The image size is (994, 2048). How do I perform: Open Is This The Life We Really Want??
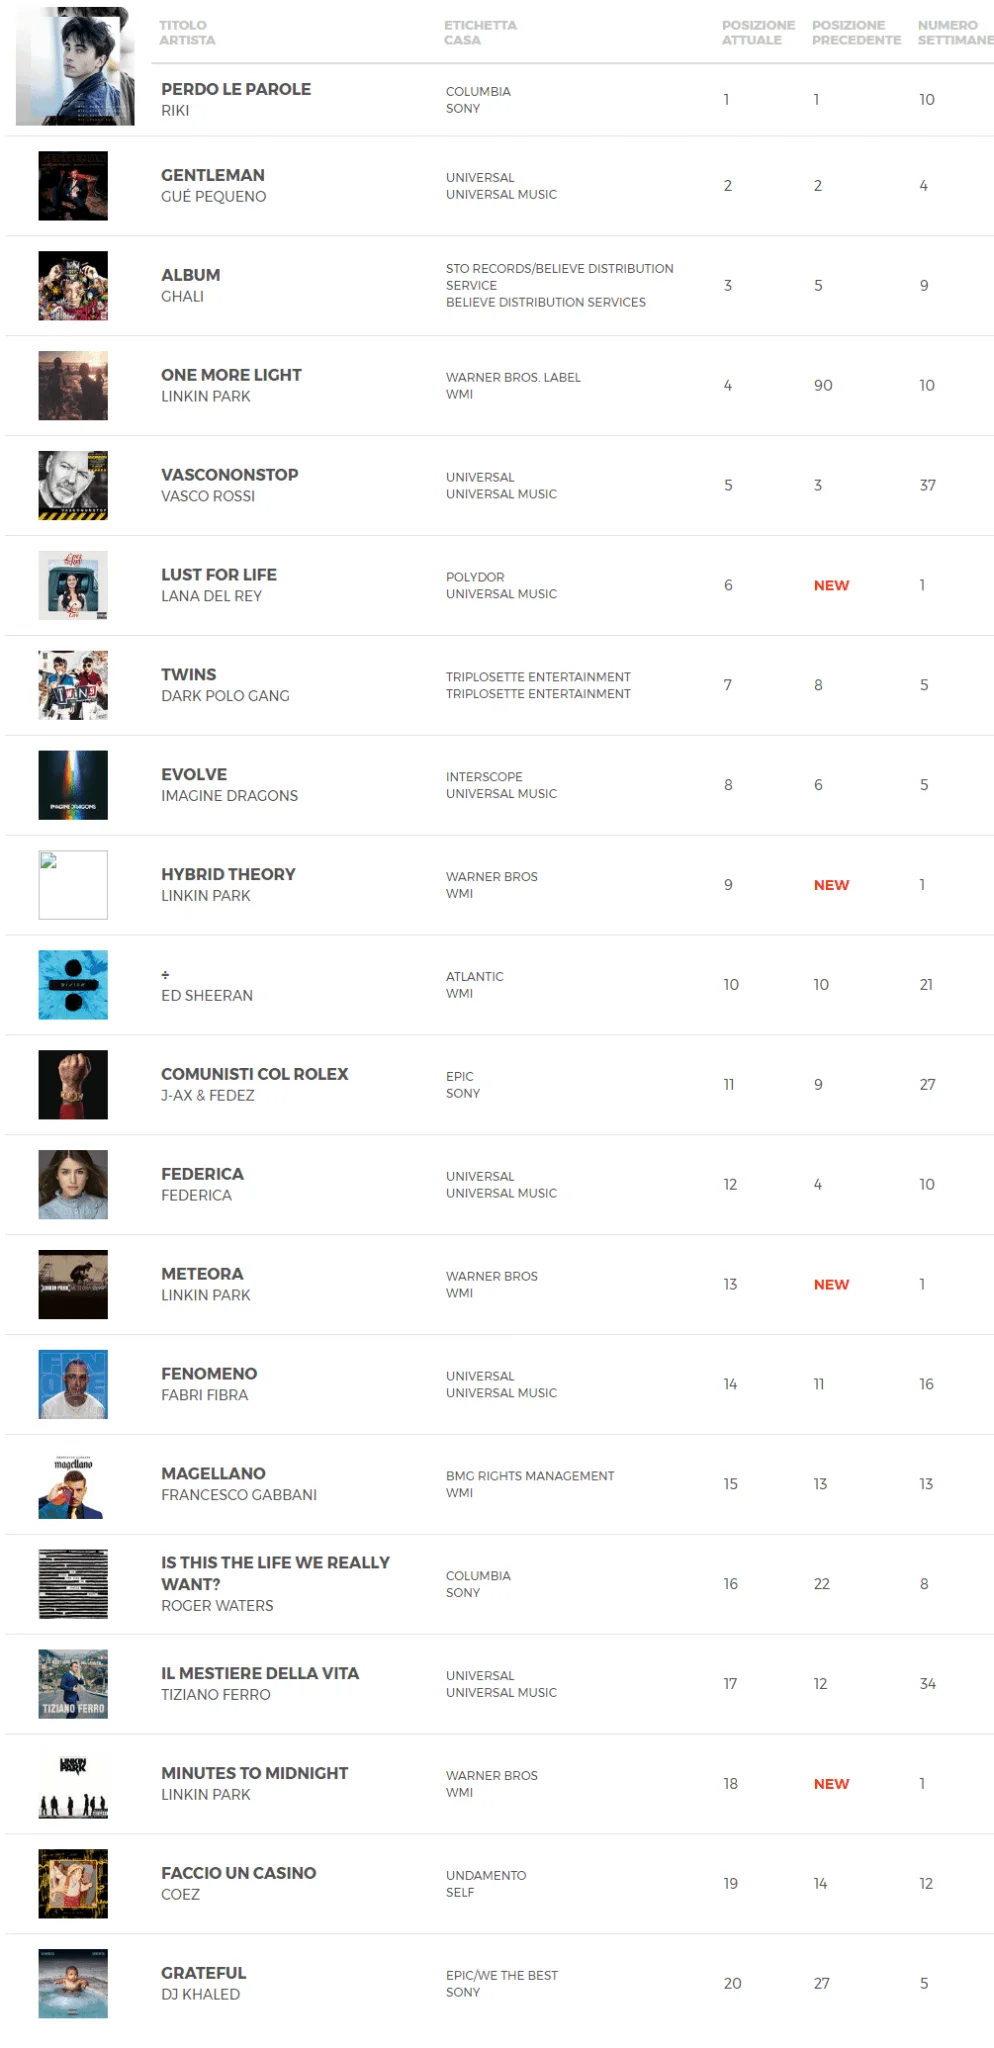275,1573
